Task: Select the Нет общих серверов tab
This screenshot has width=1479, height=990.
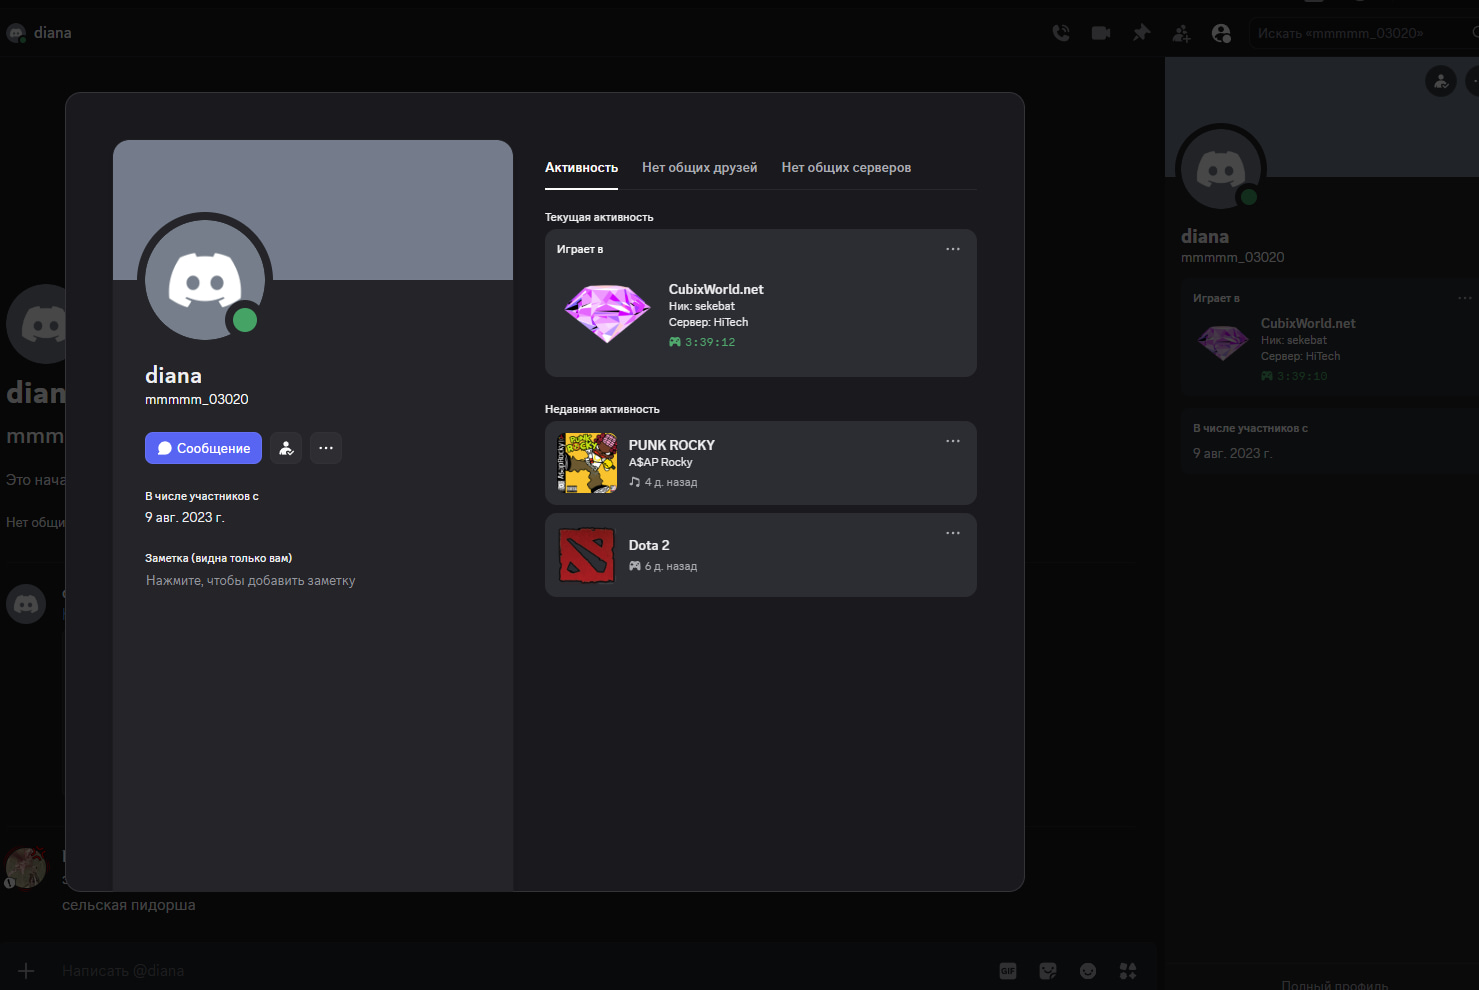Action: [846, 168]
